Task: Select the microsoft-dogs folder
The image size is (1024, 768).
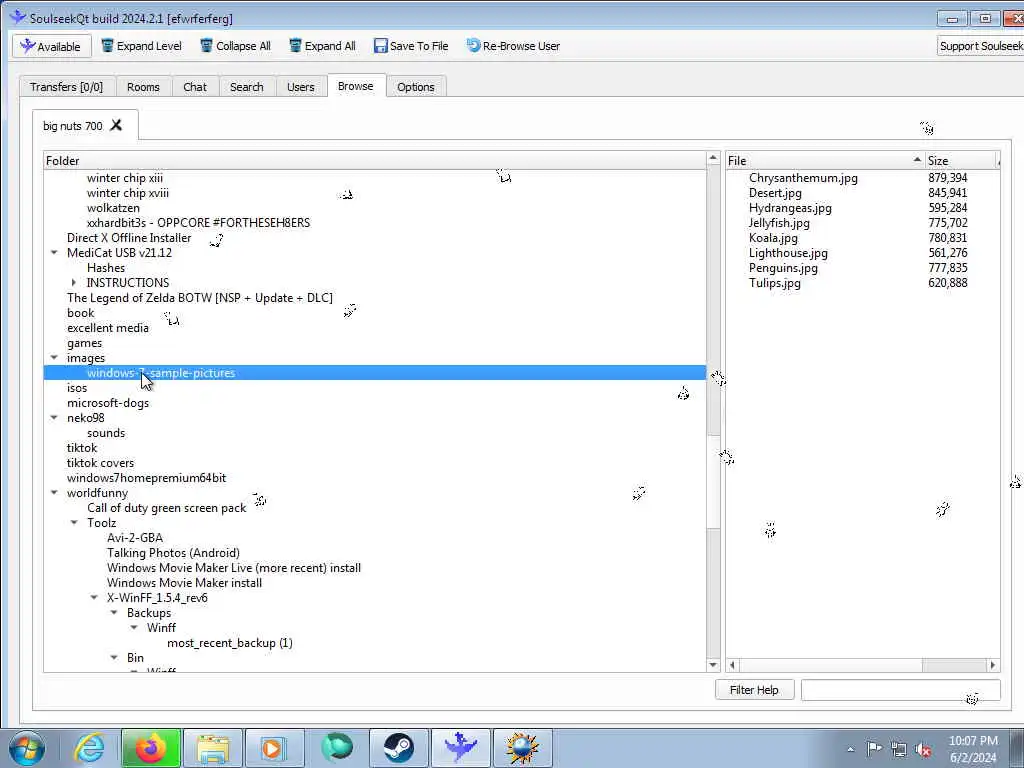Action: (108, 403)
